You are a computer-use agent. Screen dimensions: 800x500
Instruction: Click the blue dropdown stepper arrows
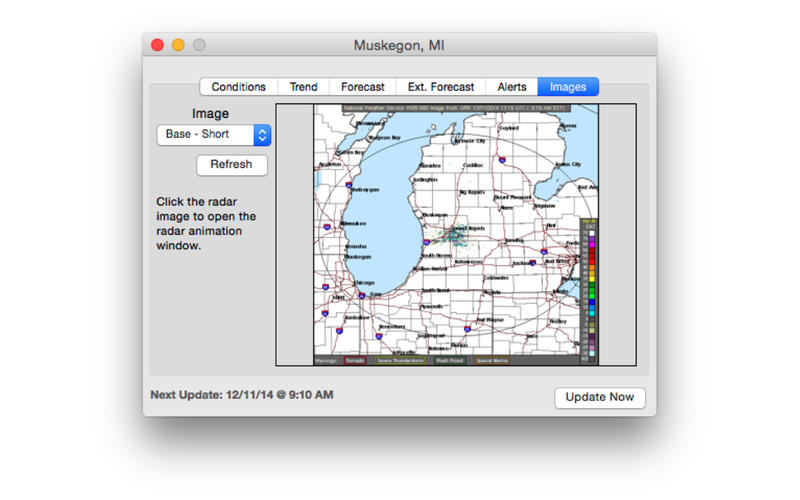pos(262,135)
